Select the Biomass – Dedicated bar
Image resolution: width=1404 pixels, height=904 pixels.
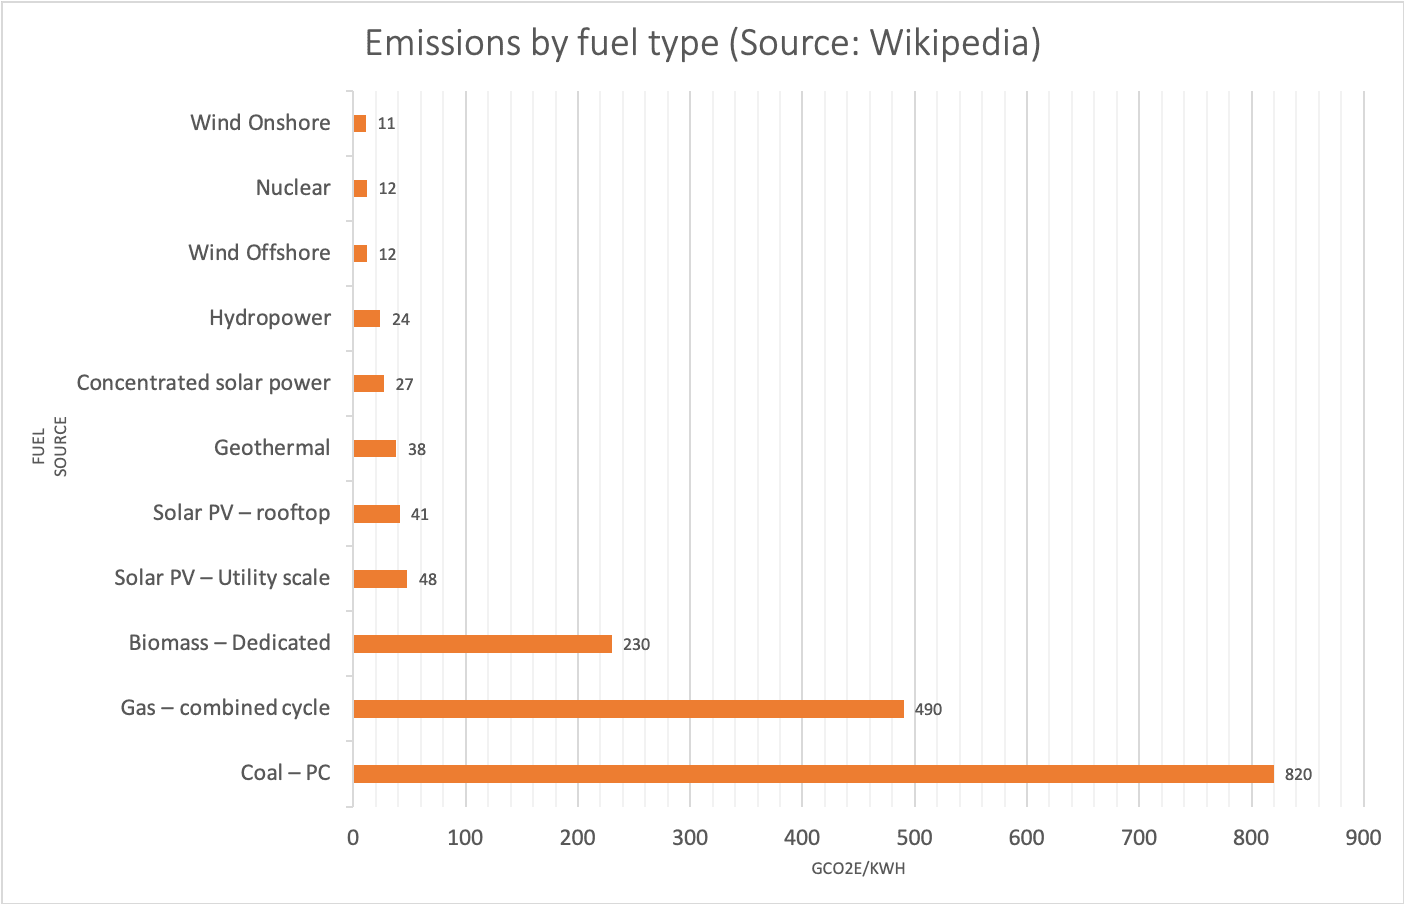pos(482,644)
